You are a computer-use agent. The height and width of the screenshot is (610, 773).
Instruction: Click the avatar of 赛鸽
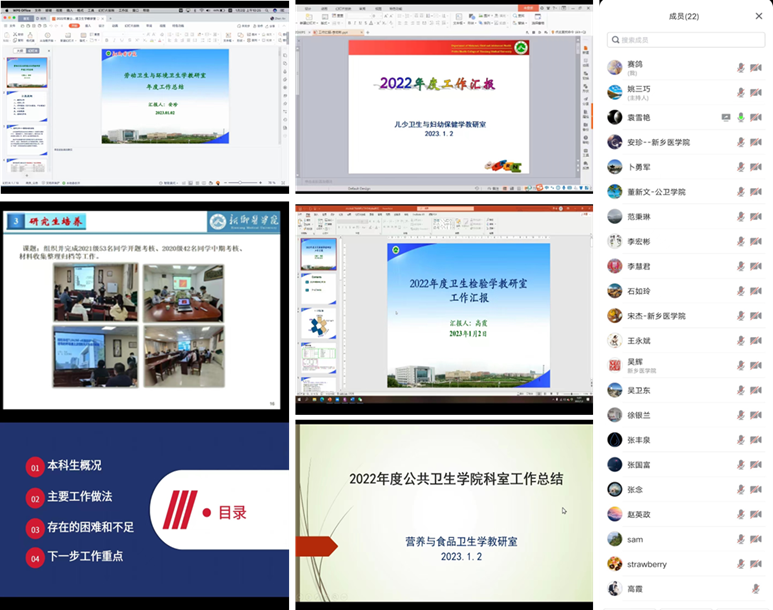(615, 68)
